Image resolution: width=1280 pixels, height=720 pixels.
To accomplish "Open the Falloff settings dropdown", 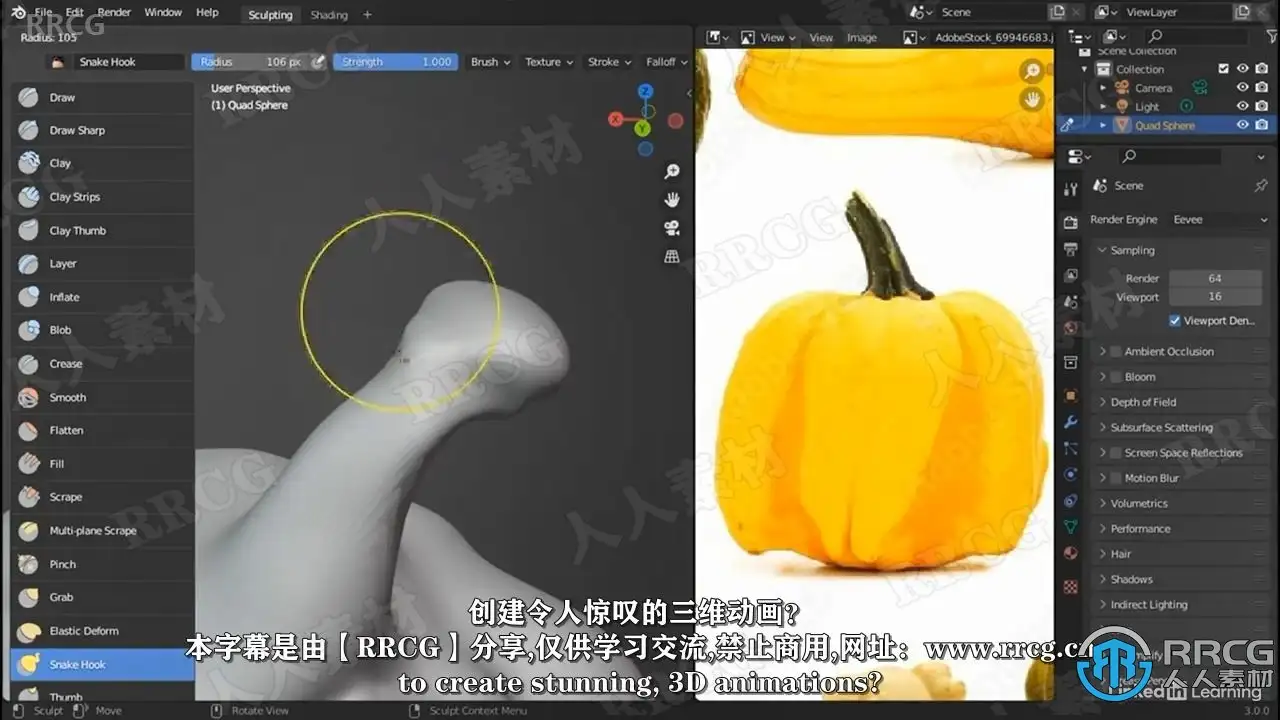I will tap(666, 62).
